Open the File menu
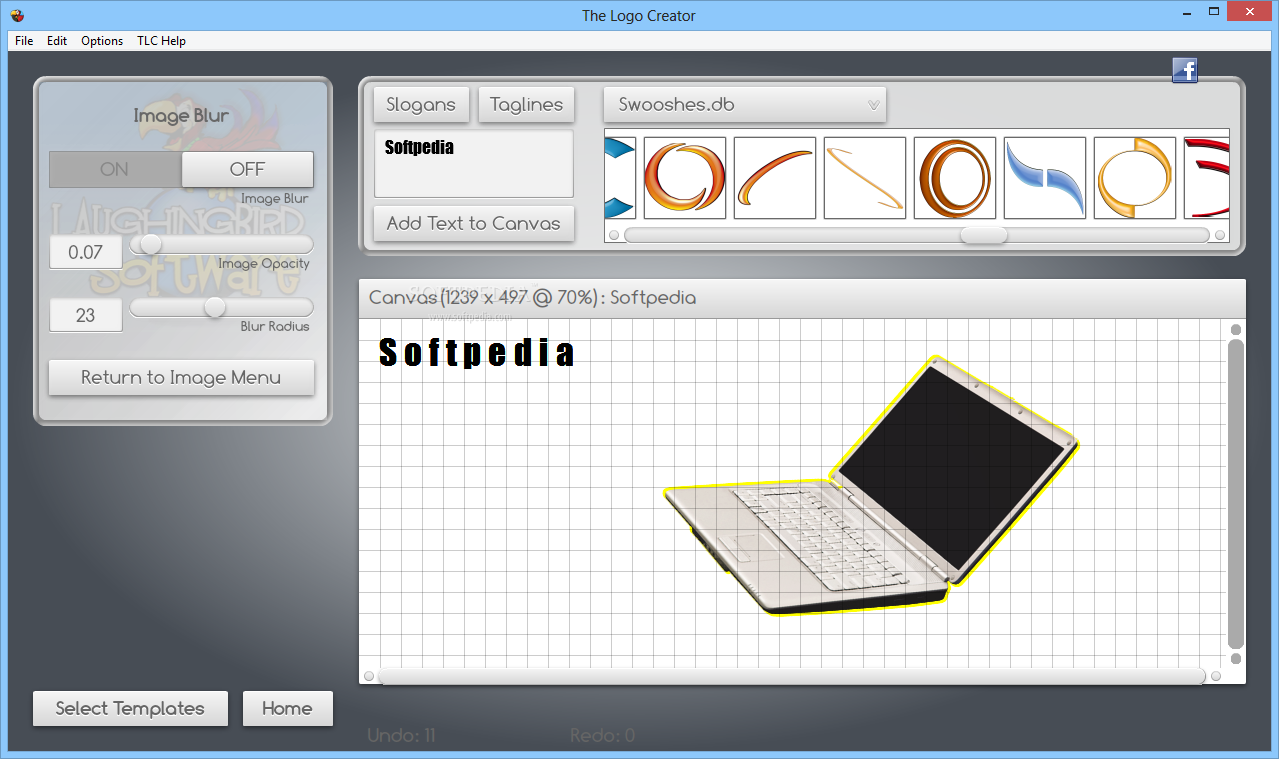Screen dimensions: 1279x759 (24, 41)
